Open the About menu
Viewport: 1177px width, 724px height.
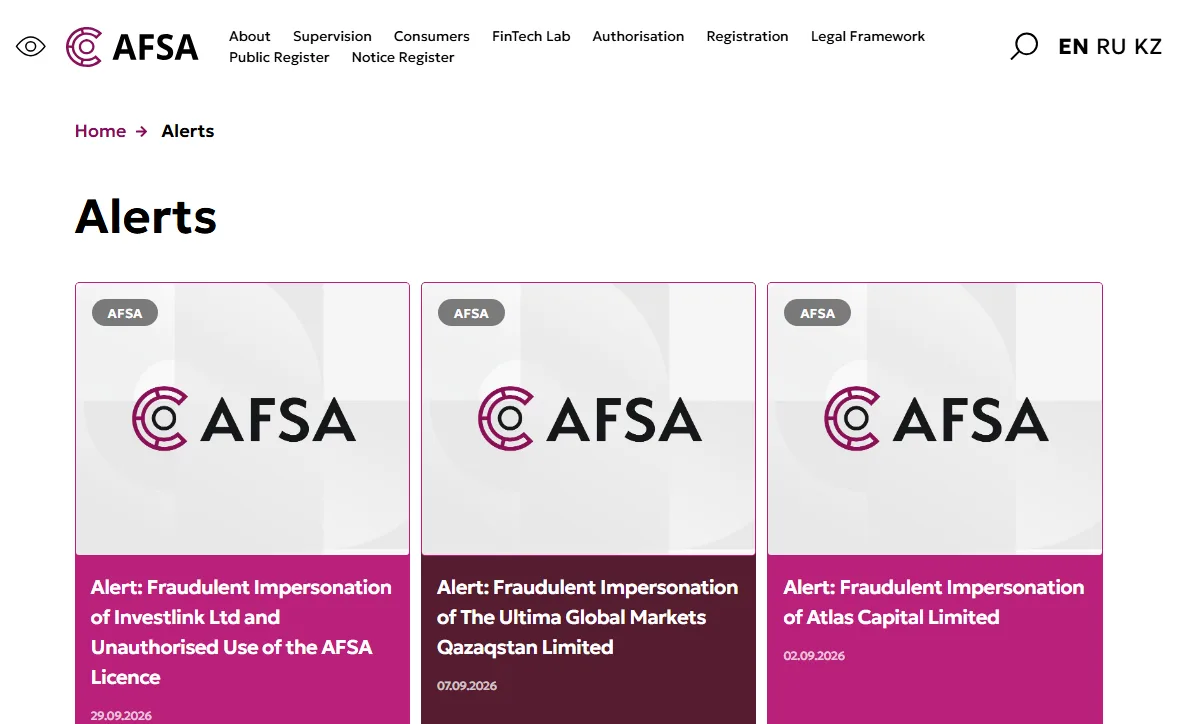249,36
